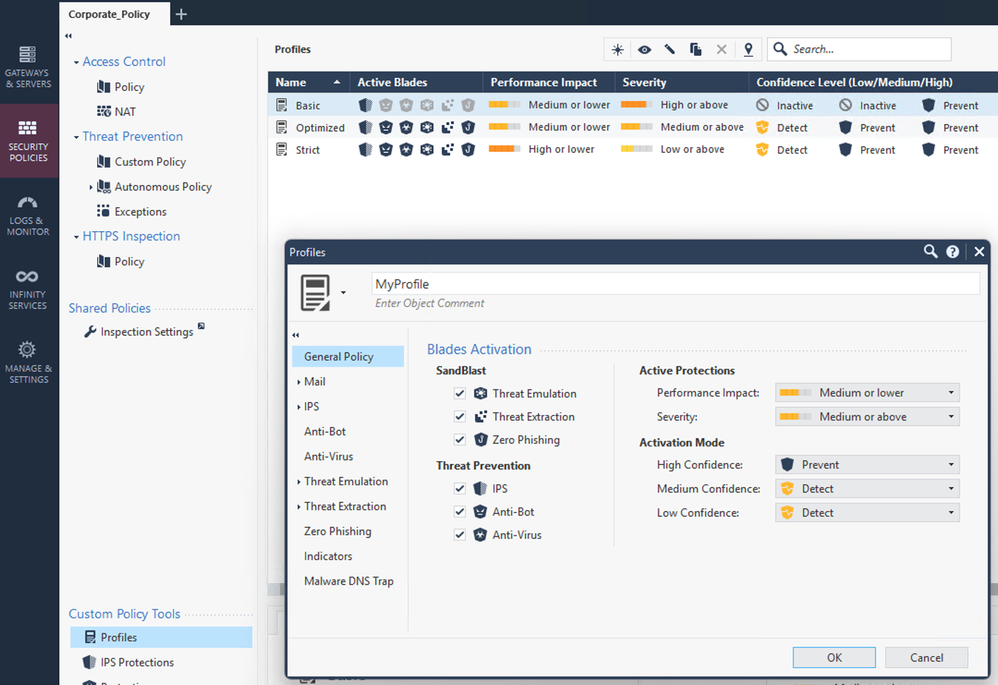Collapse the dialog category pane with double-arrow
This screenshot has height=685, width=998.
click(296, 335)
